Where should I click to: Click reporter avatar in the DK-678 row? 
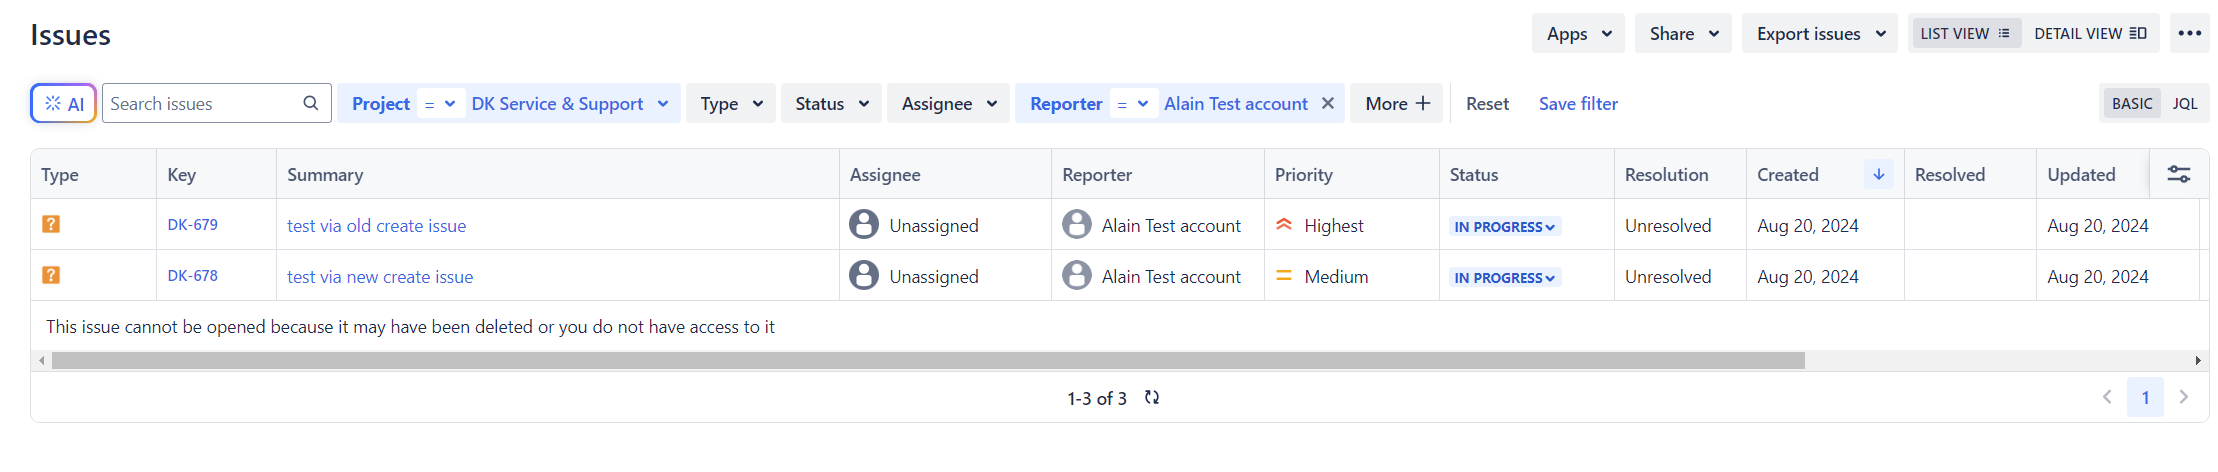(x=1077, y=275)
